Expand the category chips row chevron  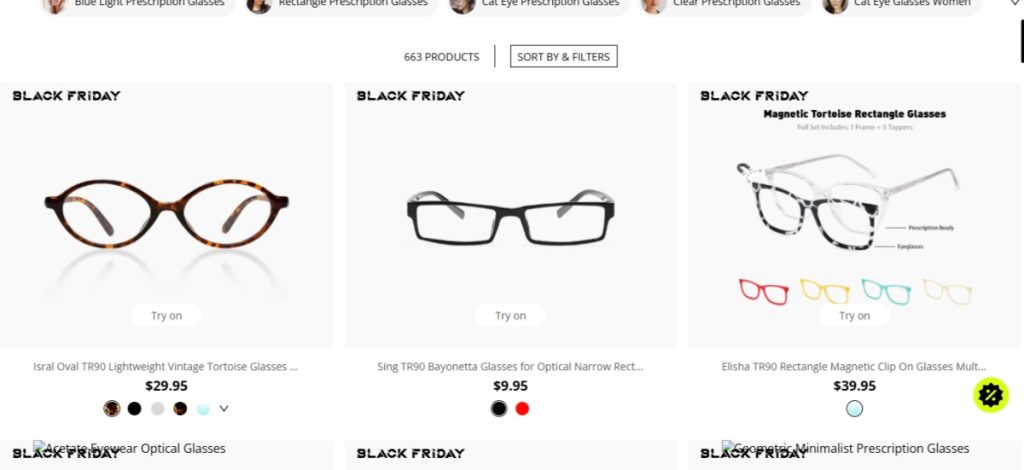click(x=1014, y=4)
